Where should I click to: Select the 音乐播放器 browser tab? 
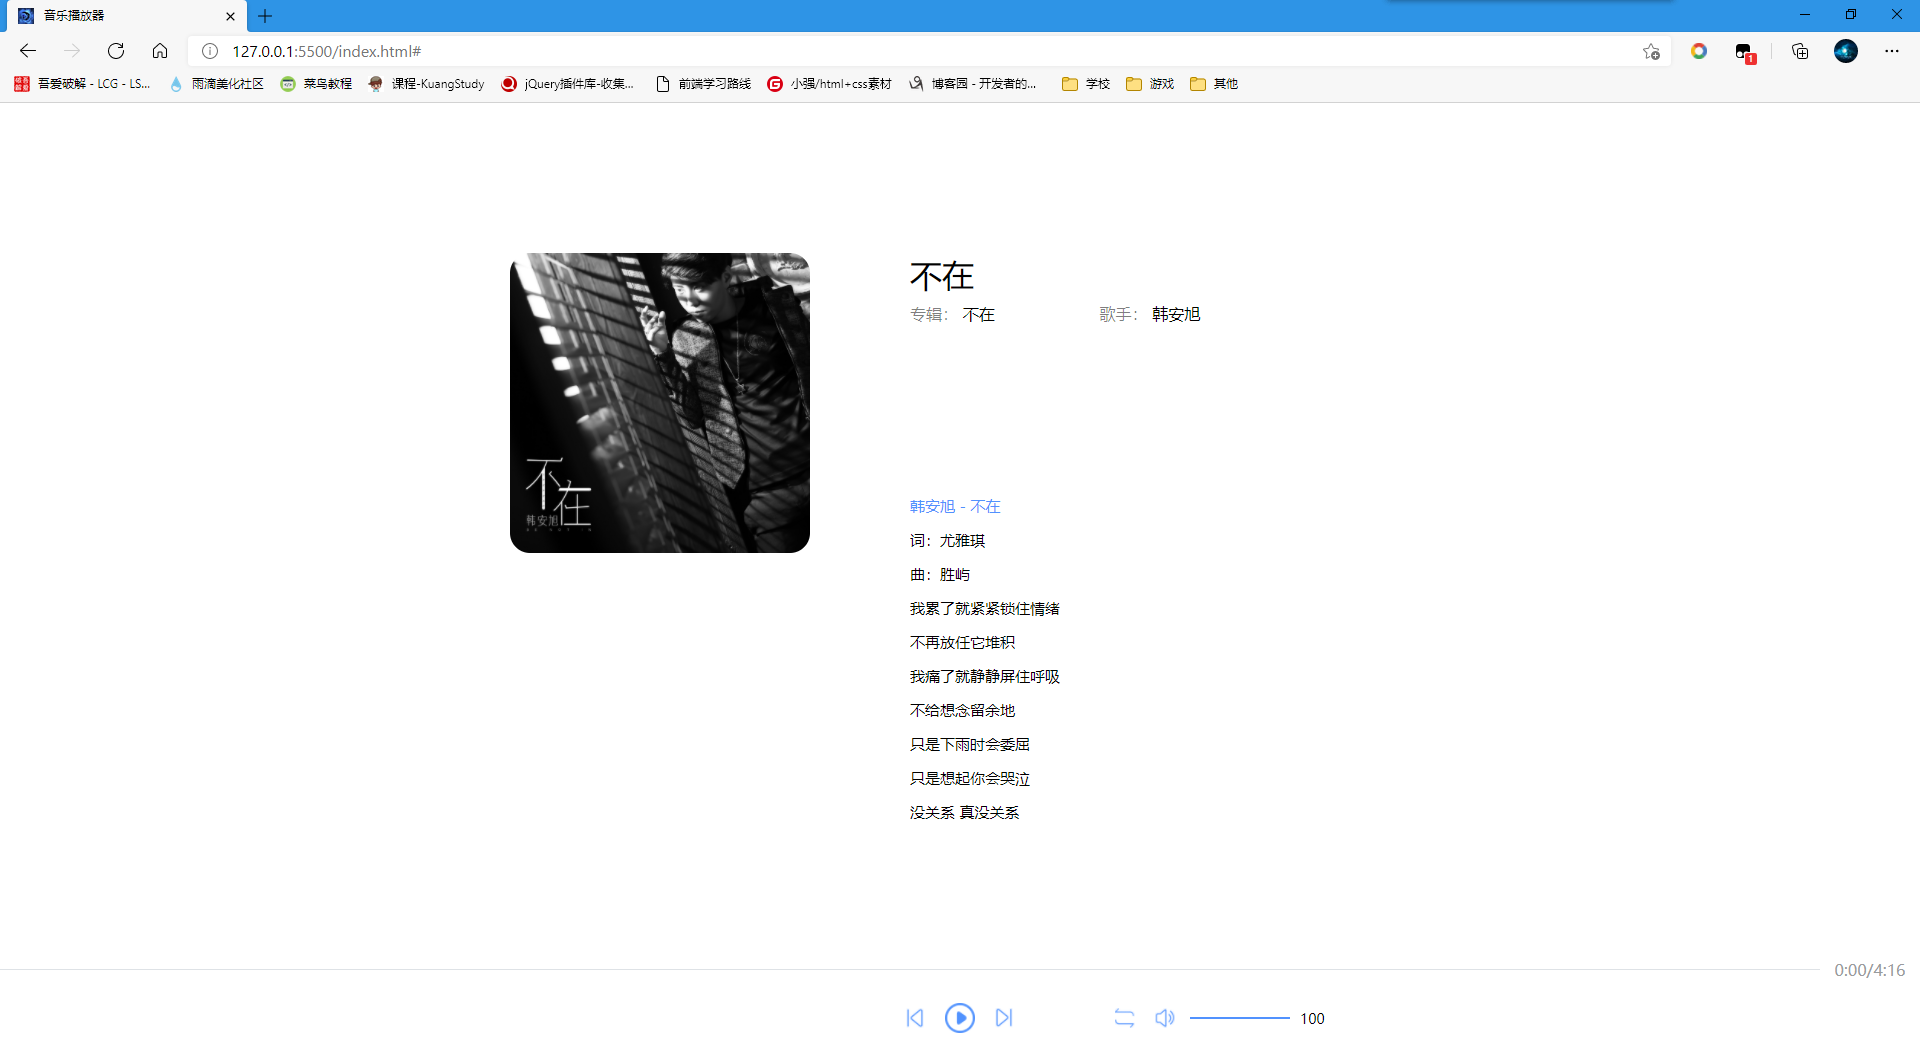(x=110, y=16)
